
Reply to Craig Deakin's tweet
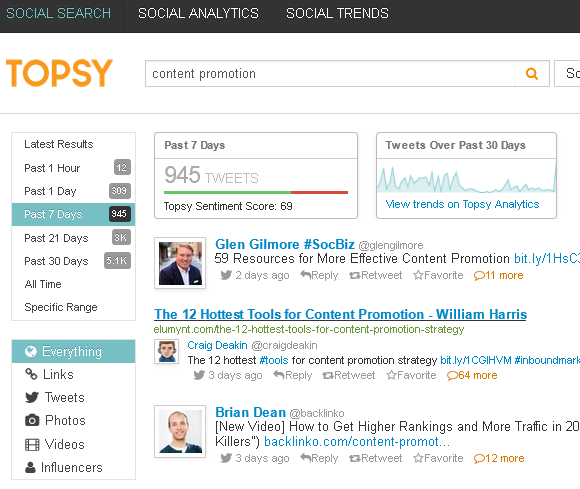click(x=293, y=375)
